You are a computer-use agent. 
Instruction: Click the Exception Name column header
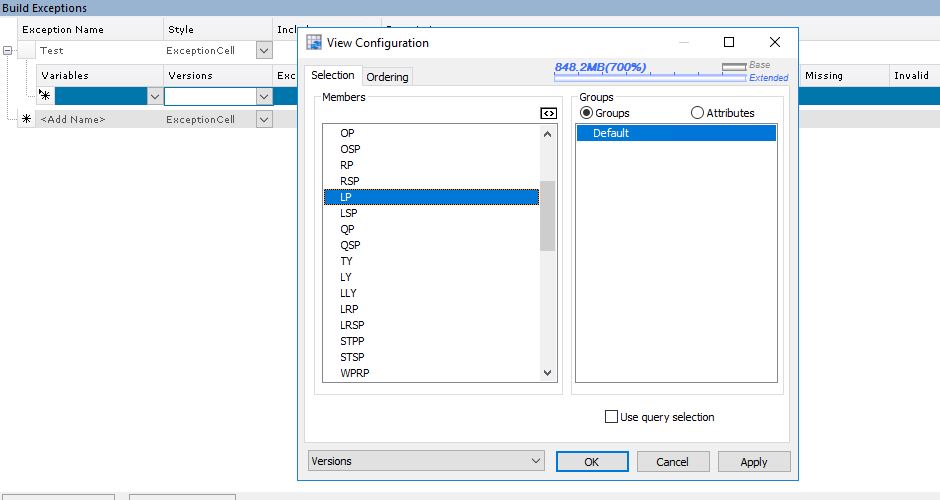(x=91, y=29)
